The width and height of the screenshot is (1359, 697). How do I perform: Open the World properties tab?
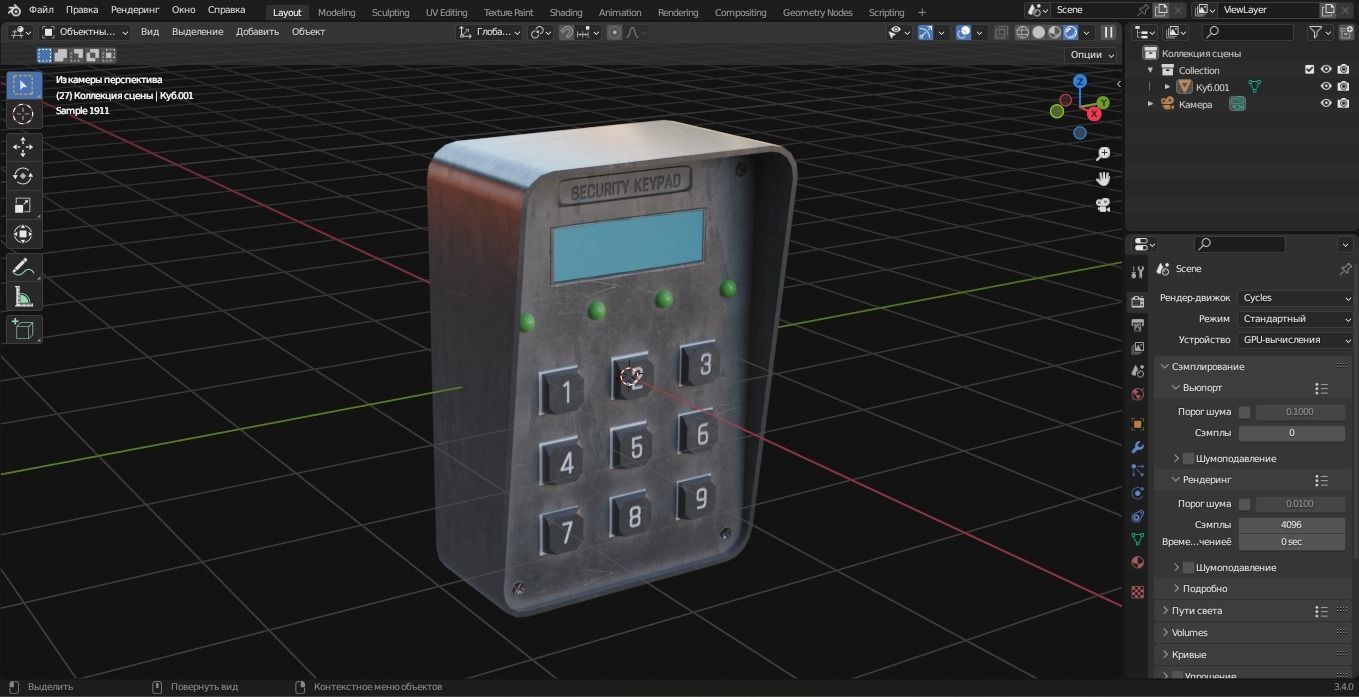tap(1137, 394)
